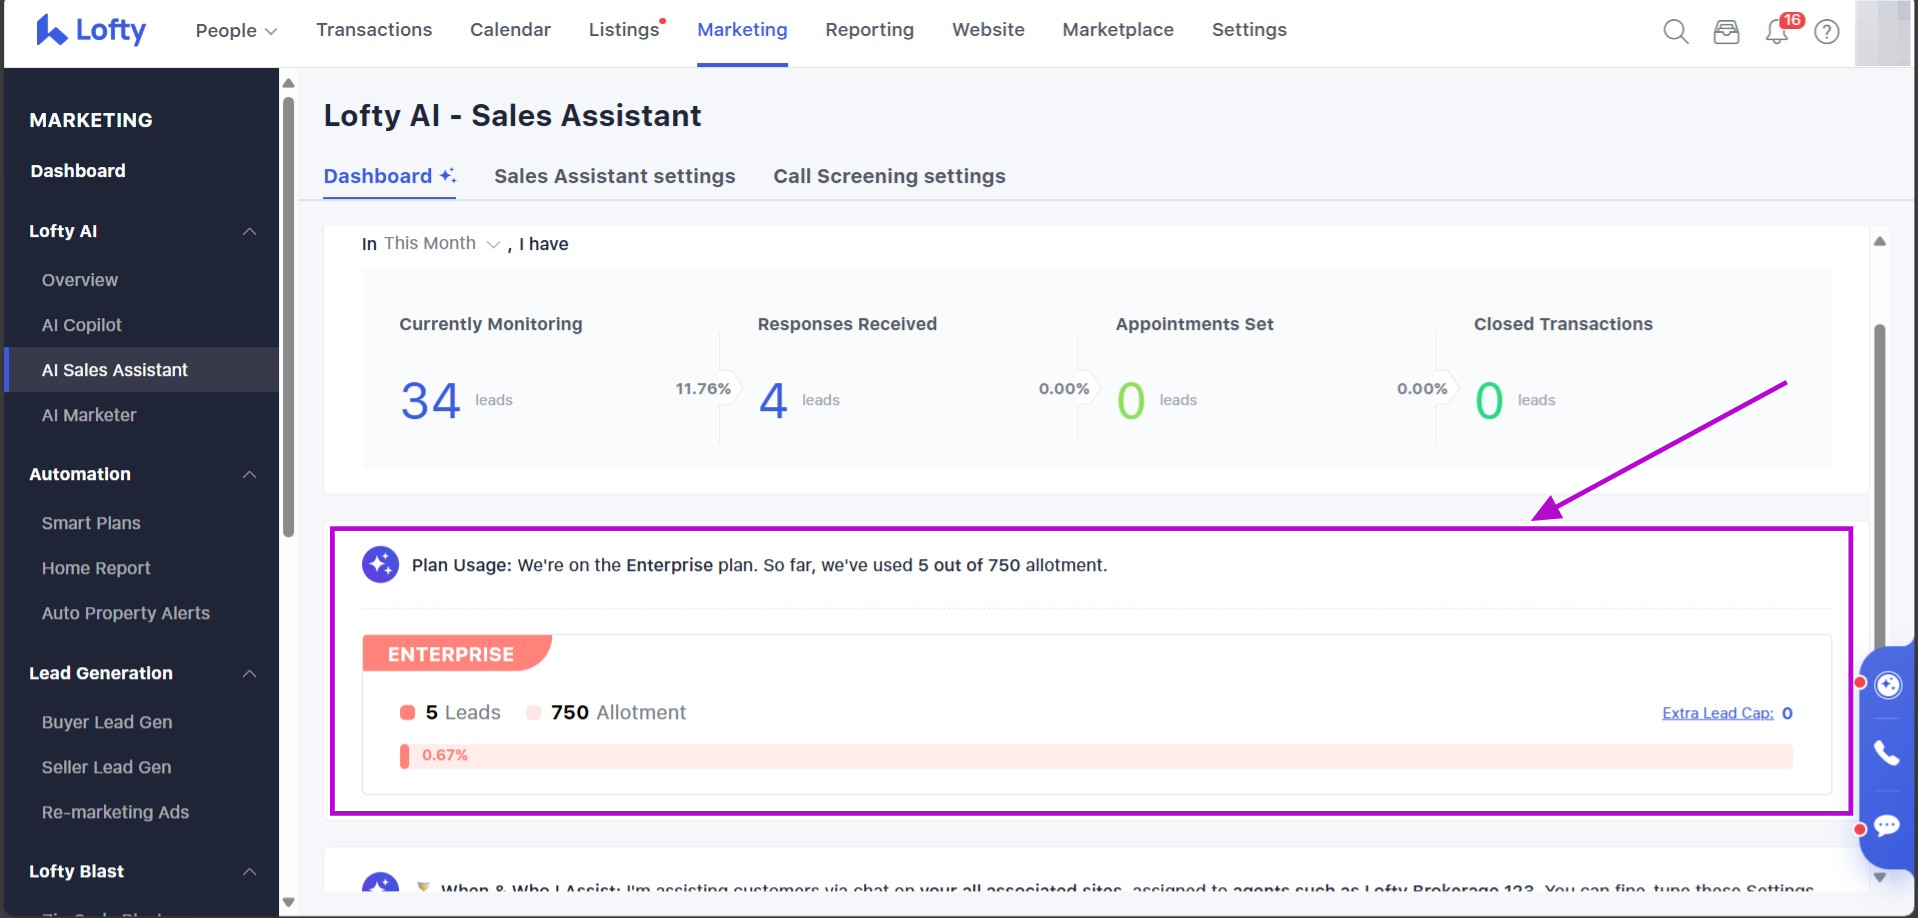Select AI Sales Assistant in sidebar

(141, 370)
